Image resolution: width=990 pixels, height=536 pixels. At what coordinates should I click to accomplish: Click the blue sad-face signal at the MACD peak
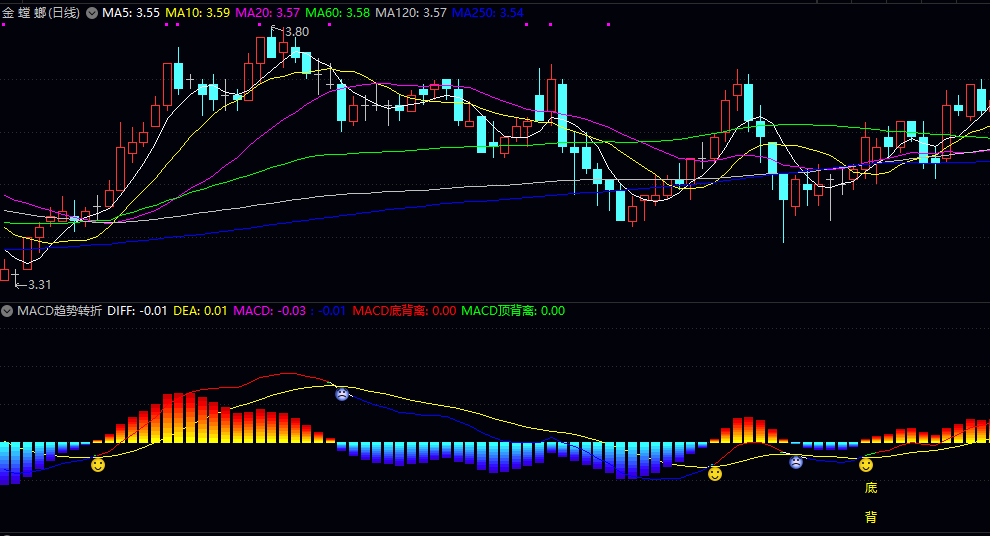(342, 394)
